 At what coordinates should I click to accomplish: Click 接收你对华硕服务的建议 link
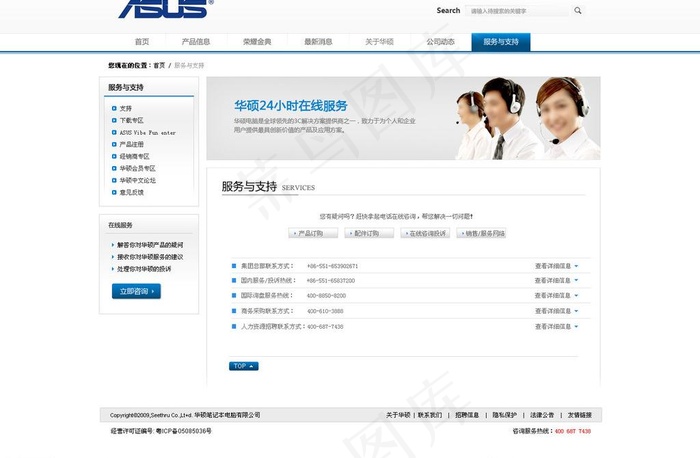pos(150,257)
